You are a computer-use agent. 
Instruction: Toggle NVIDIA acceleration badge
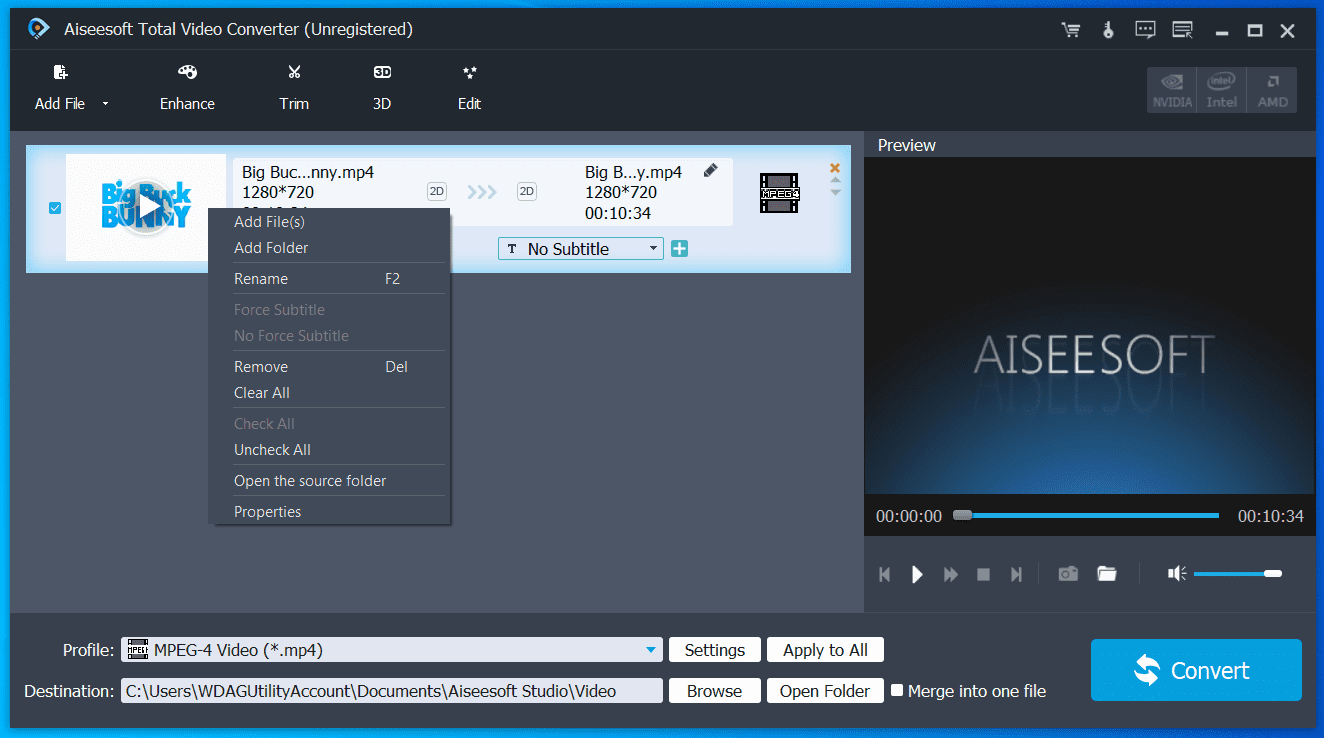pos(1172,90)
